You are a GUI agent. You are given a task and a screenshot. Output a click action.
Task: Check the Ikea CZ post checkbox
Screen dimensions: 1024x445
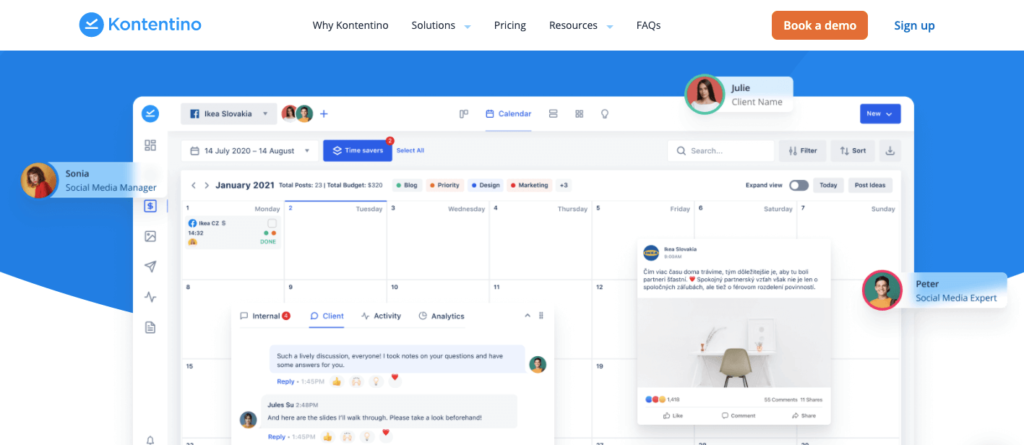272,223
